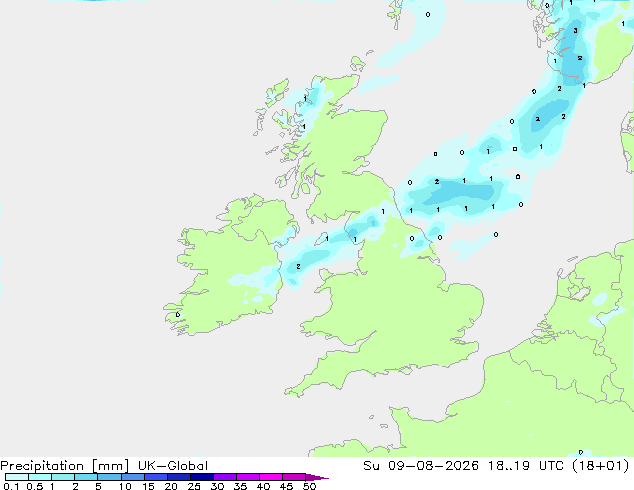Viewport: 634px width, 490px height.
Task: Click the "0" value at bottom right edge
Action: [581, 452]
